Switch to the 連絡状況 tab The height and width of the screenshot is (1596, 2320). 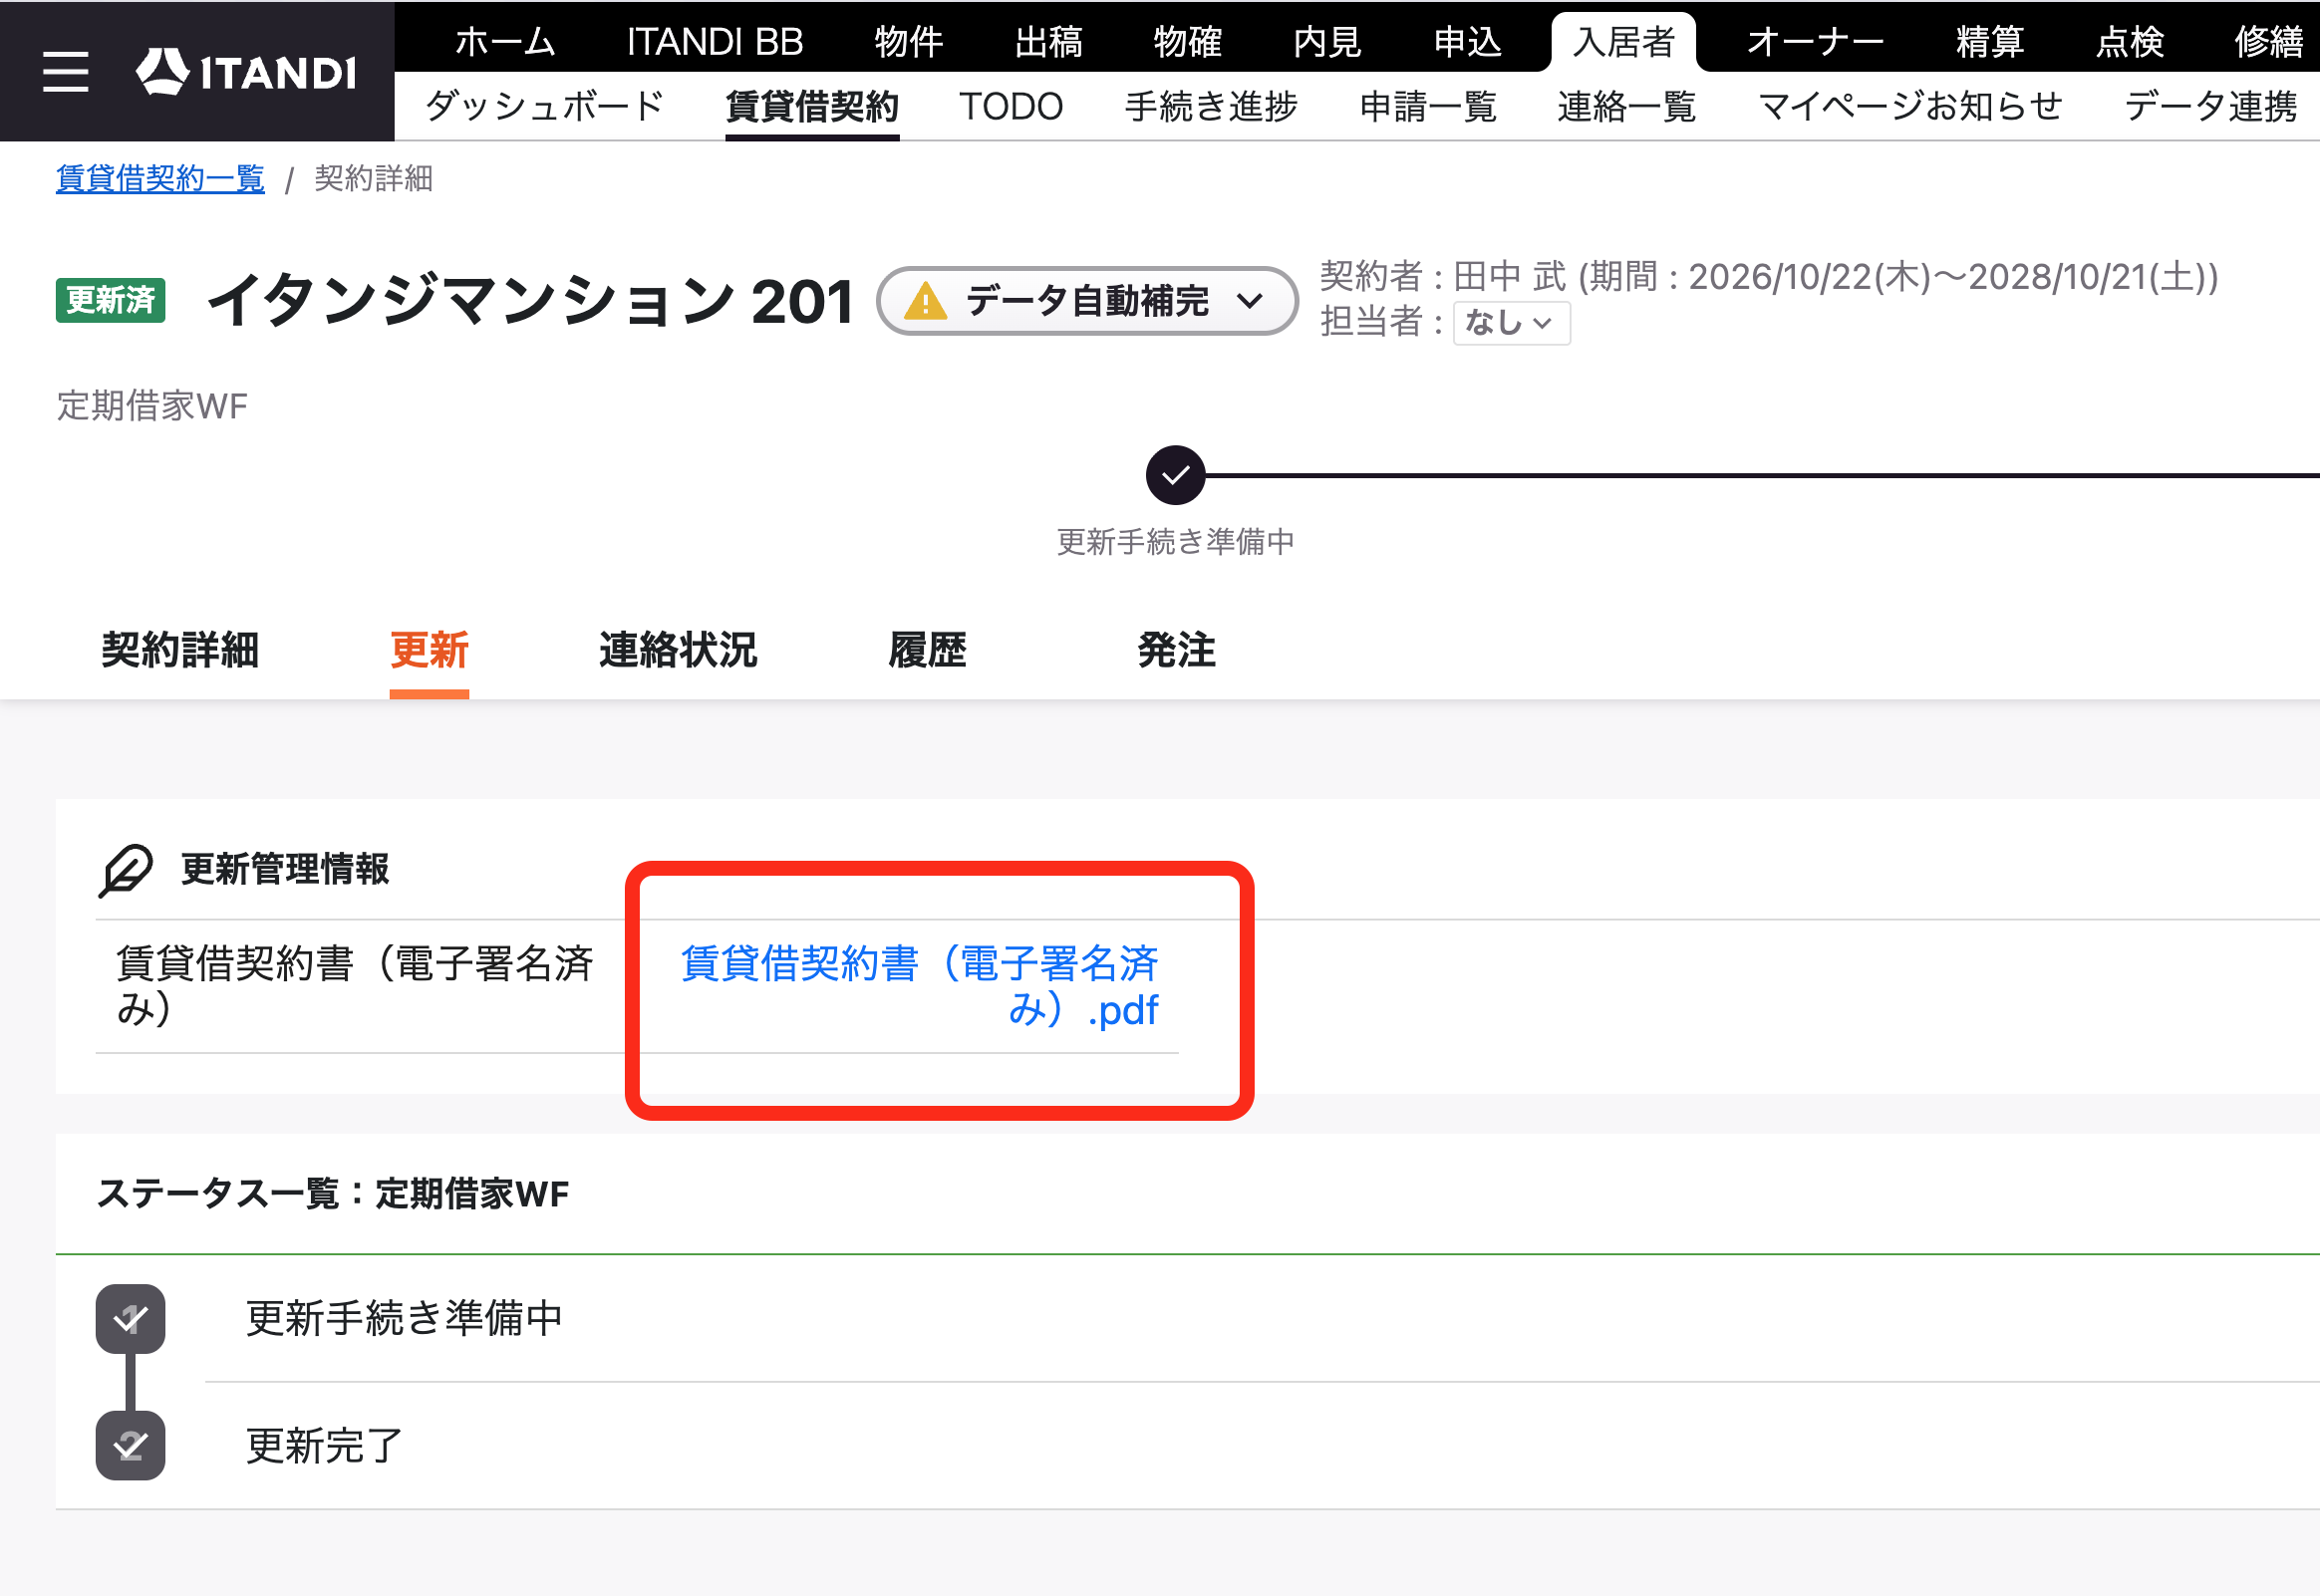(x=678, y=650)
